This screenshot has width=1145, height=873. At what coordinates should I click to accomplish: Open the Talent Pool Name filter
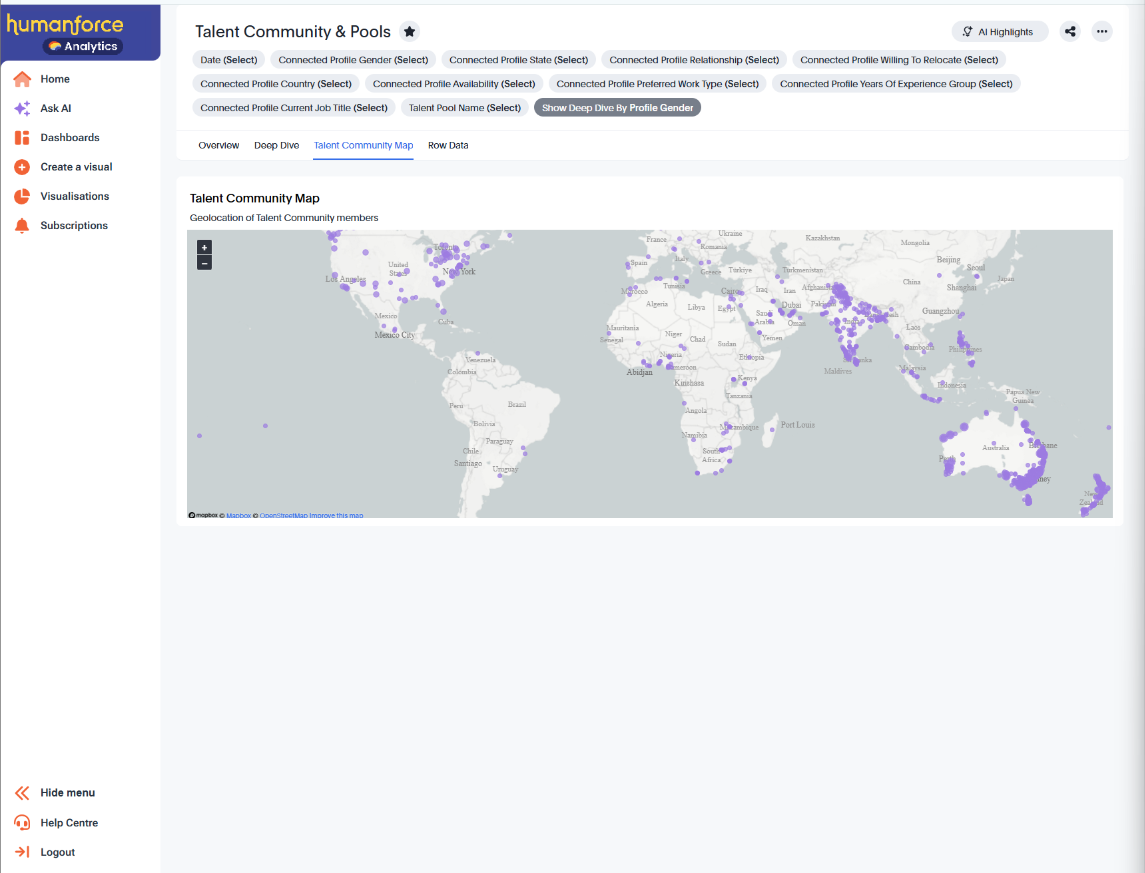click(463, 107)
